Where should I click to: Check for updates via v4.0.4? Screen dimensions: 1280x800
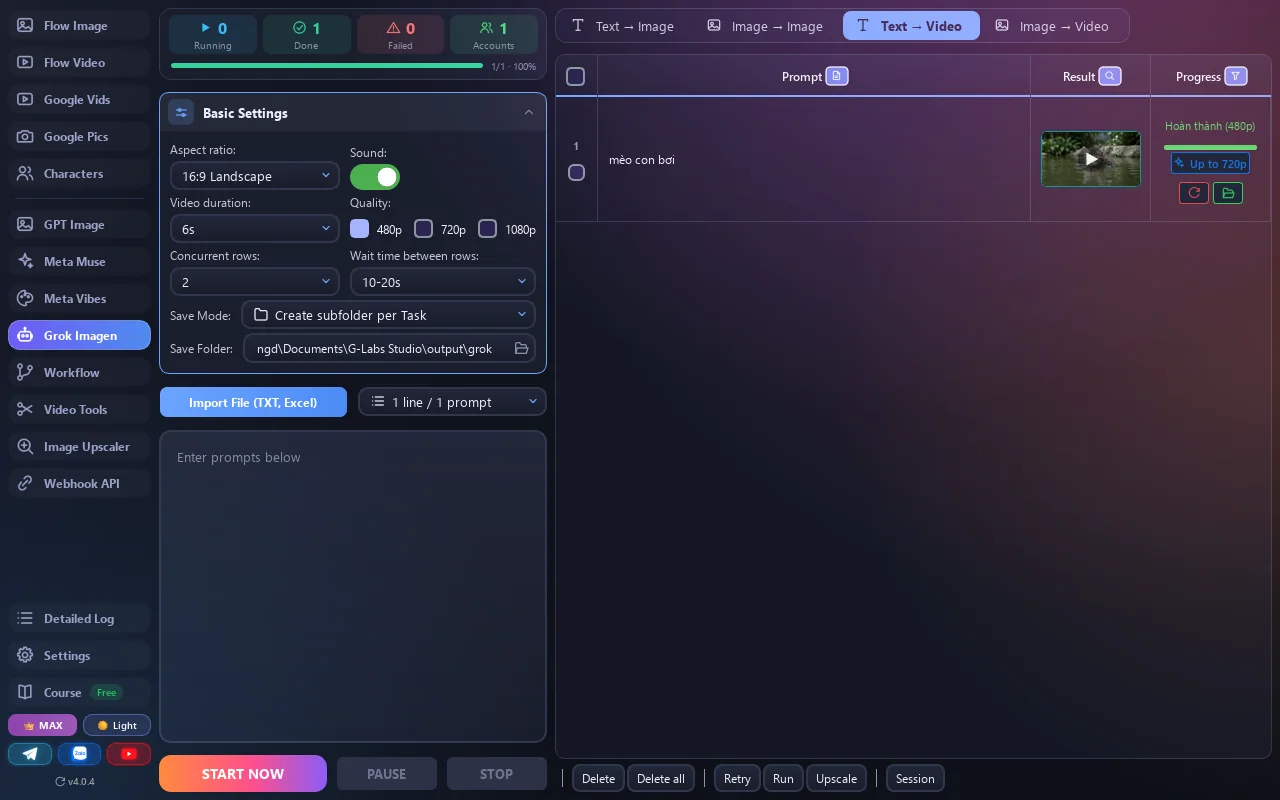[x=75, y=781]
